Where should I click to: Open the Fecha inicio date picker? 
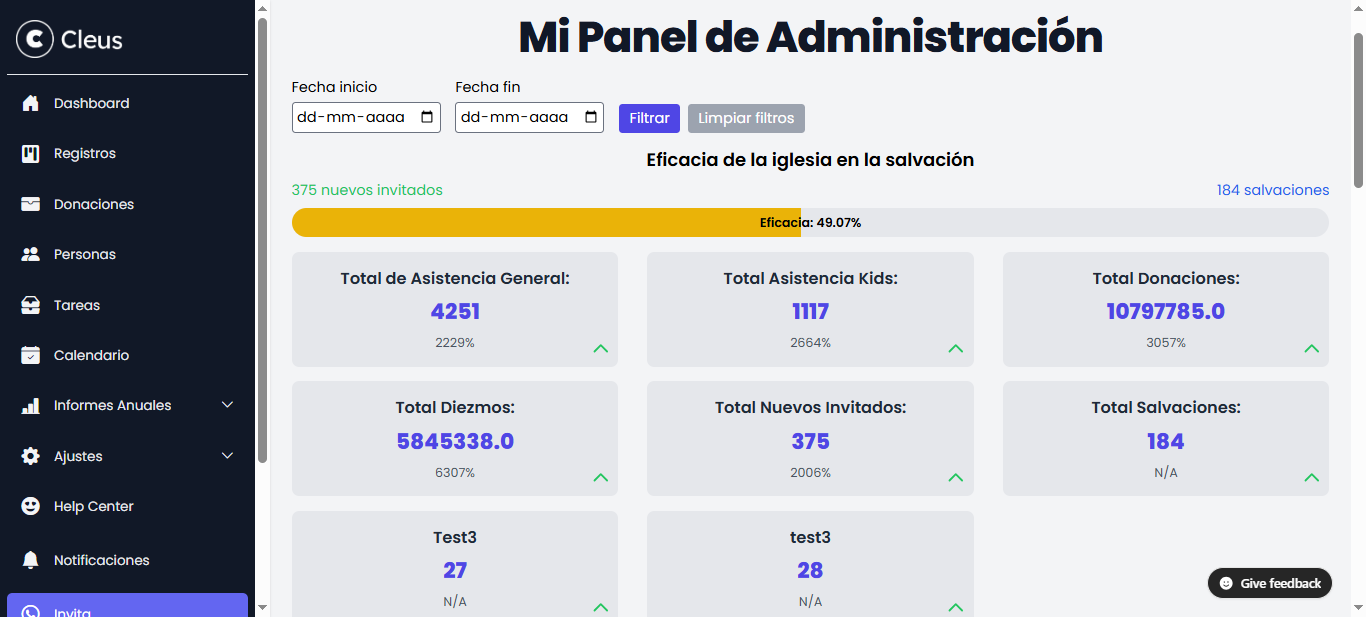pos(428,117)
